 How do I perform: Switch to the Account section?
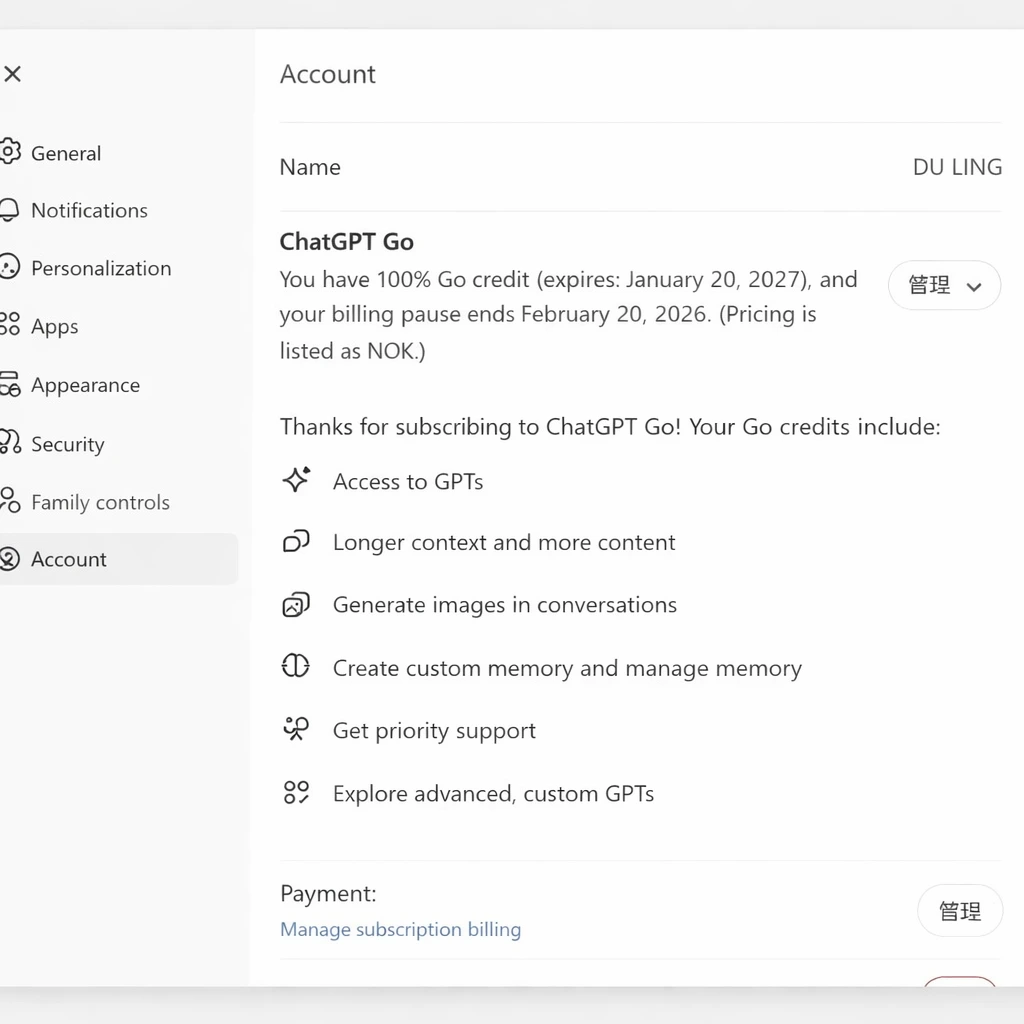click(68, 559)
